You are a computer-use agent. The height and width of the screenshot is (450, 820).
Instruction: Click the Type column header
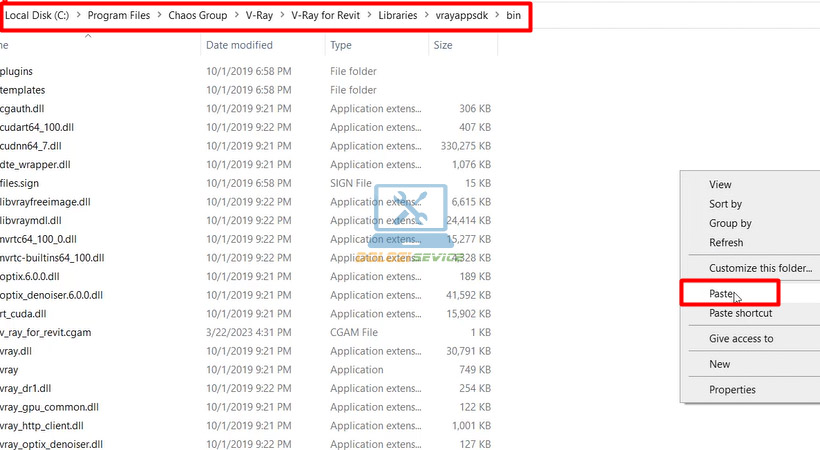pos(341,45)
